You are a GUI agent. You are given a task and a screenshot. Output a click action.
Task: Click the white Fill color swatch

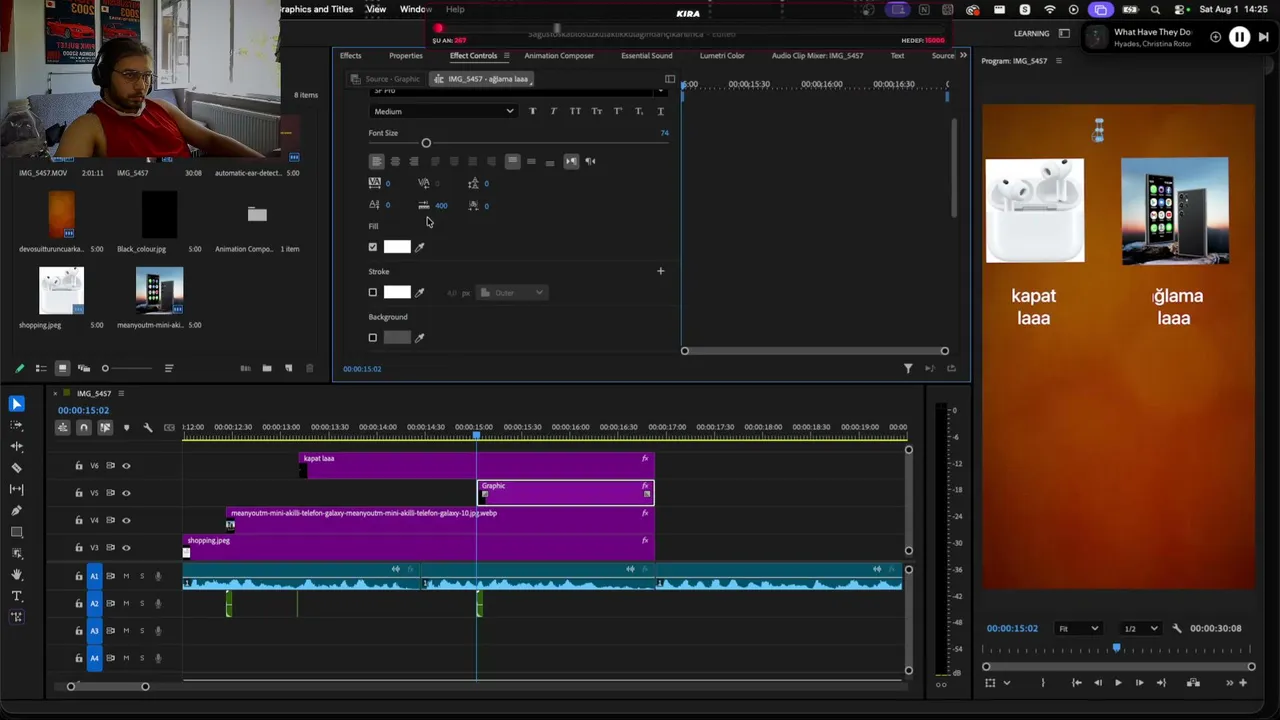[x=397, y=247]
